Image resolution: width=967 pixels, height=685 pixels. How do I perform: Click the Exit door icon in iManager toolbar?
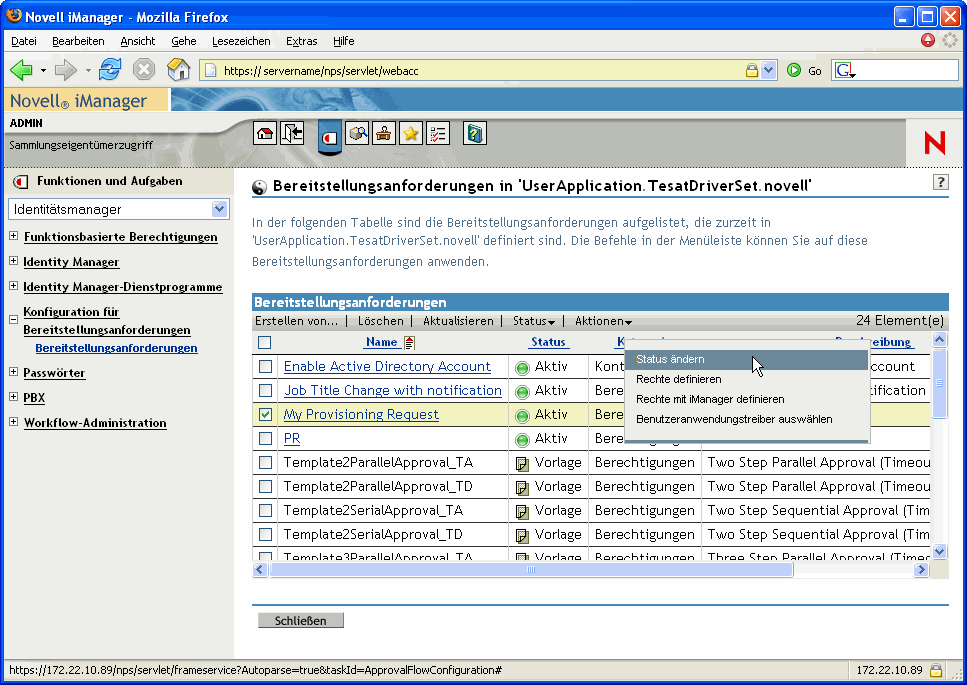coord(292,133)
